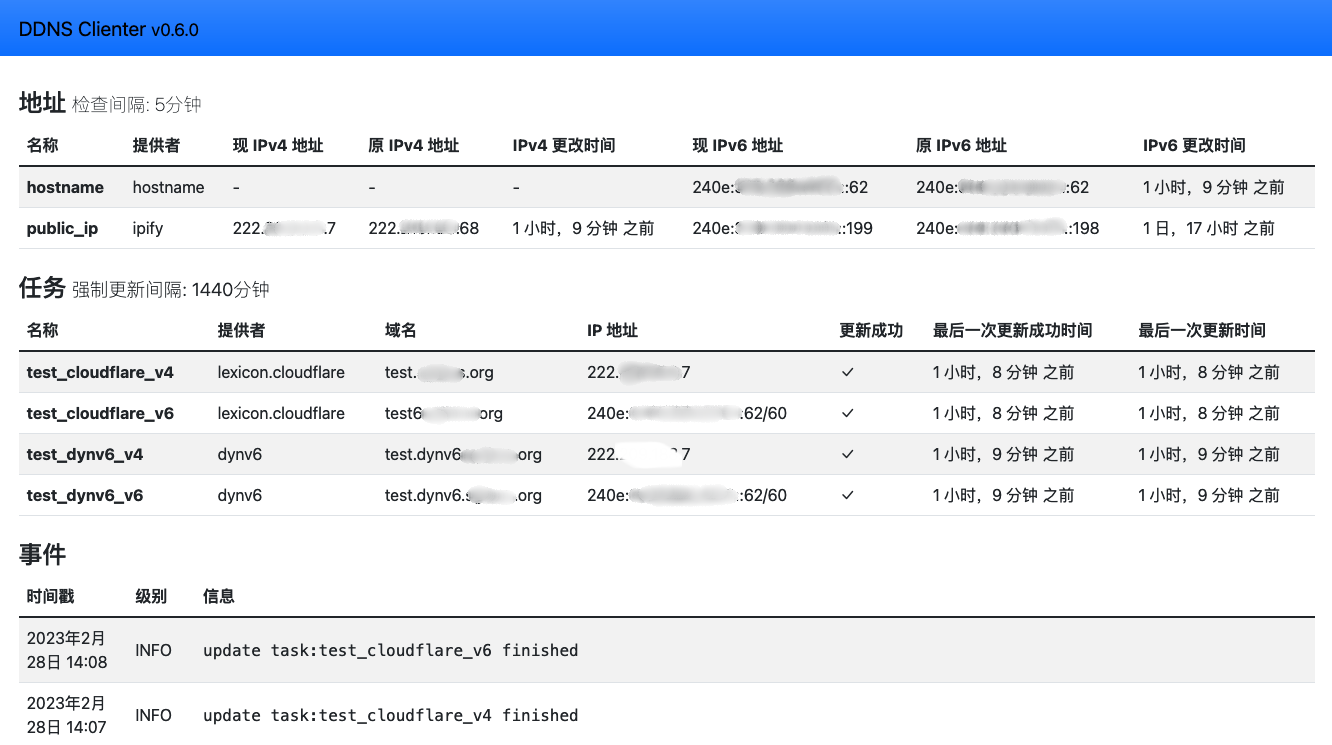Select the hostname address name in bold
Image resolution: width=1332 pixels, height=745 pixels.
(x=65, y=187)
